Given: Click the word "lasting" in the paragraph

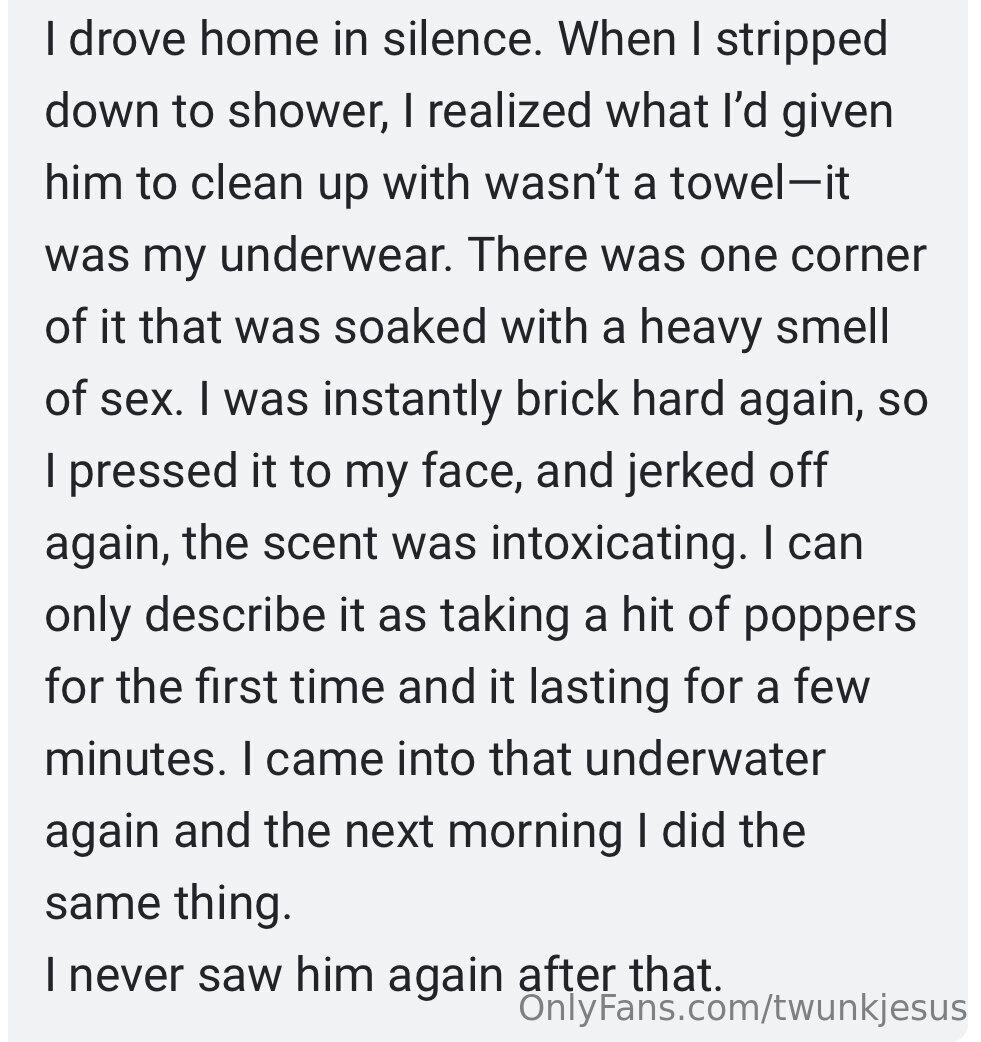Looking at the screenshot, I should 598,689.
